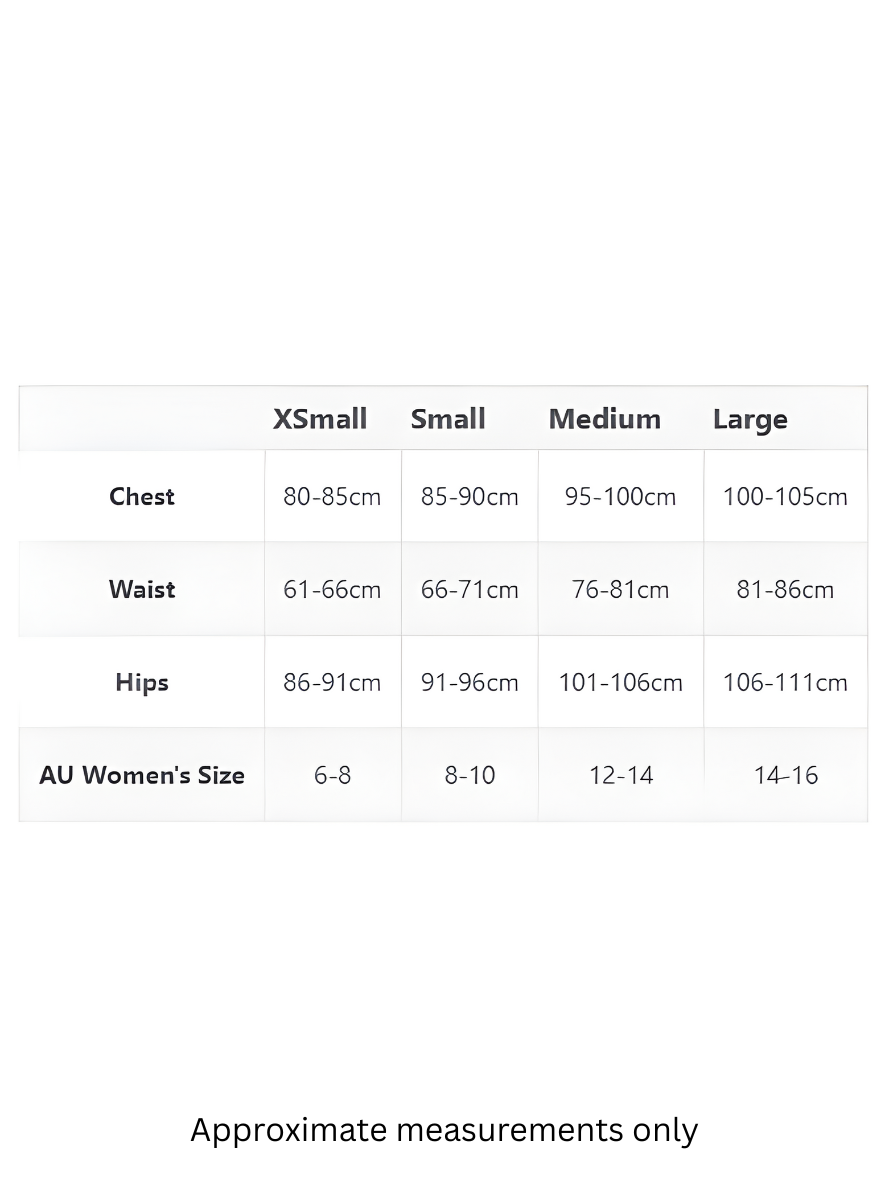Click the 80-85cm chest cell
The width and height of the screenshot is (889, 1200).
(x=332, y=497)
